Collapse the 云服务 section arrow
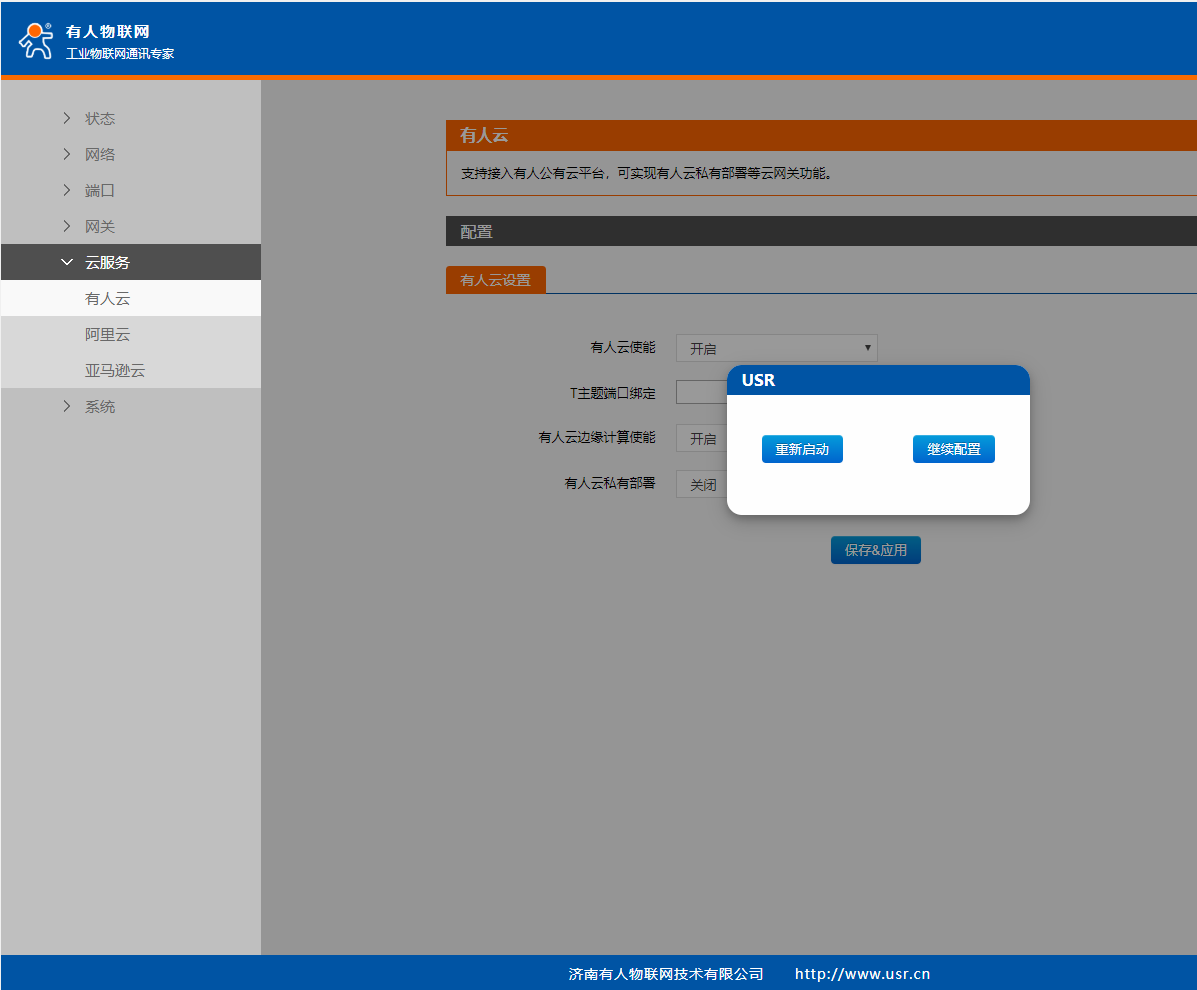The image size is (1197, 990). click(67, 262)
